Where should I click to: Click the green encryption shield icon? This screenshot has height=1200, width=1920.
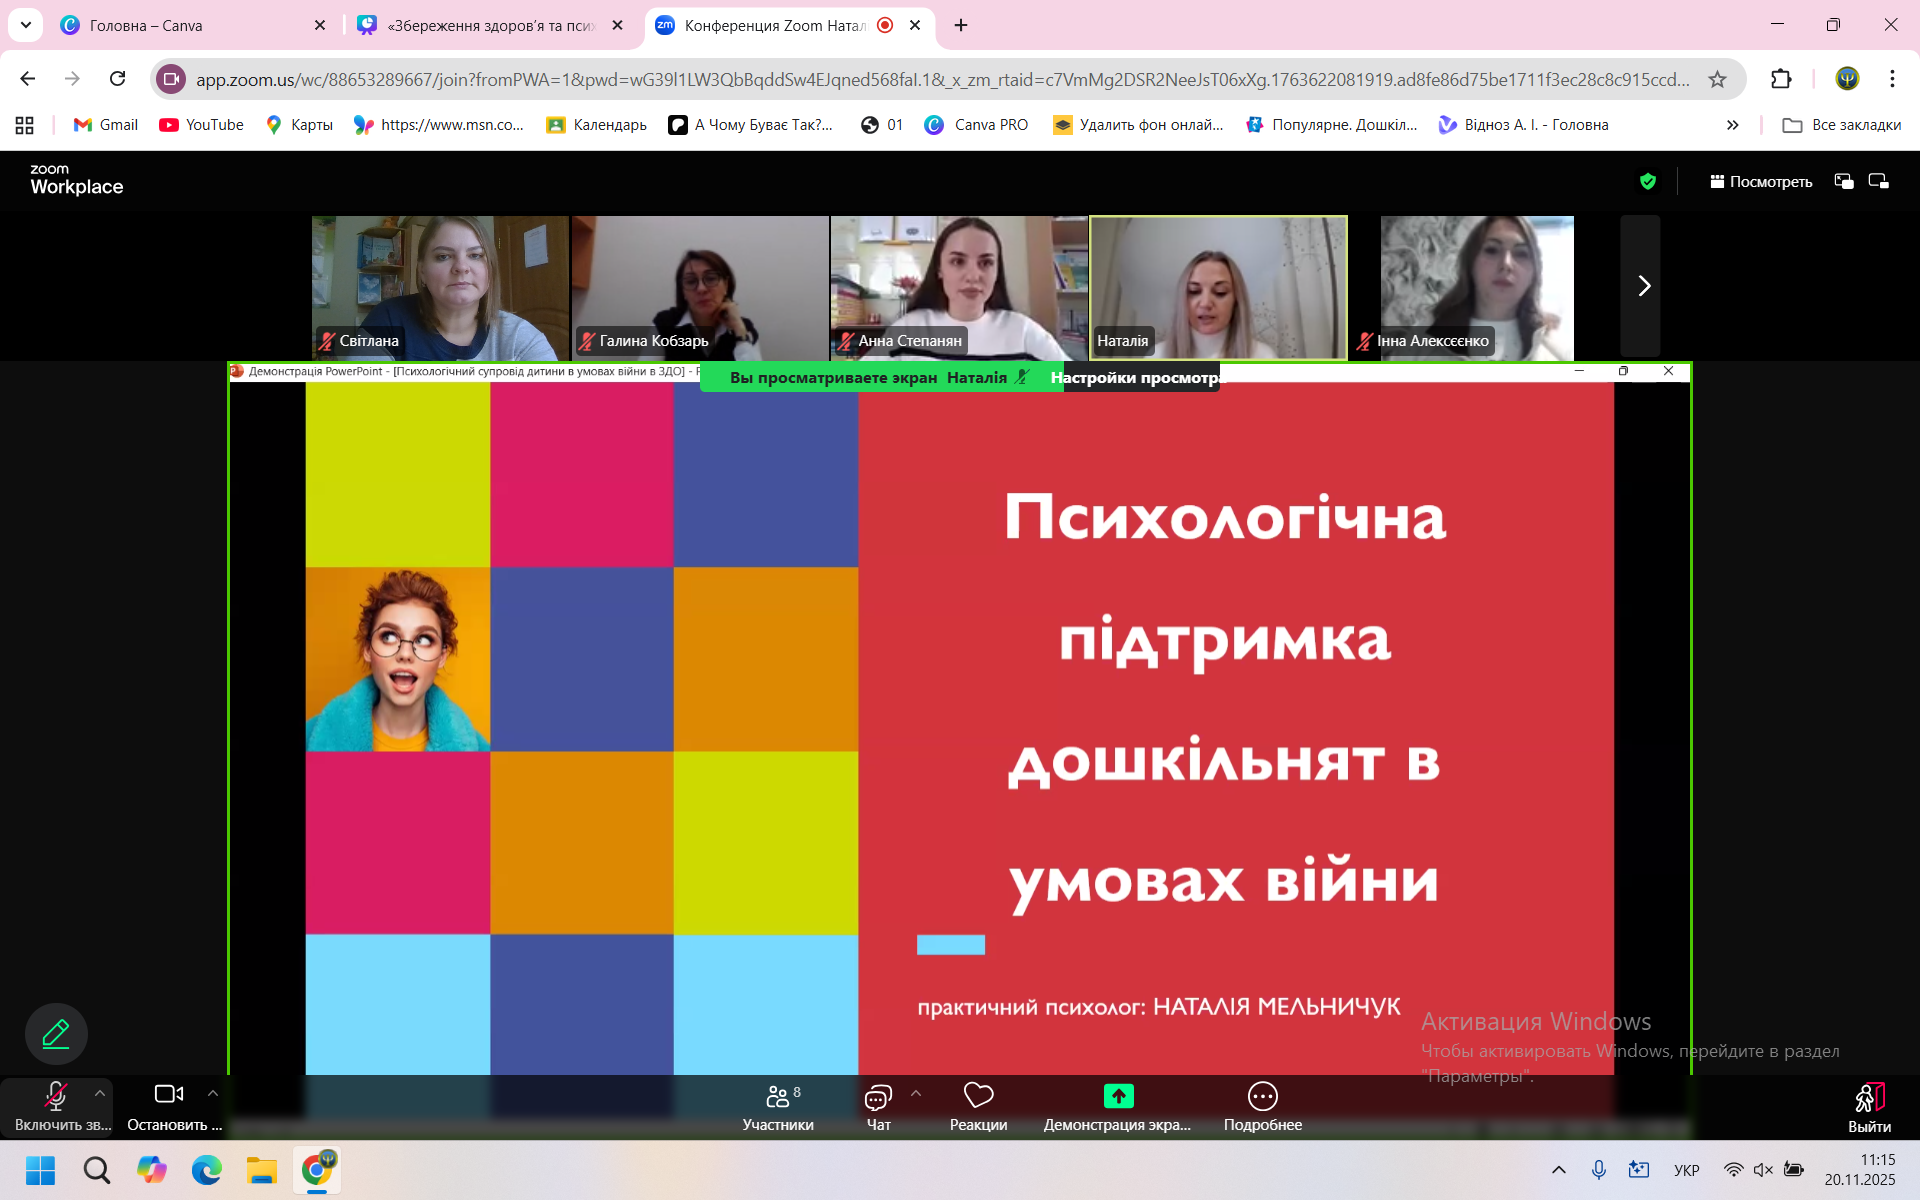click(1648, 181)
